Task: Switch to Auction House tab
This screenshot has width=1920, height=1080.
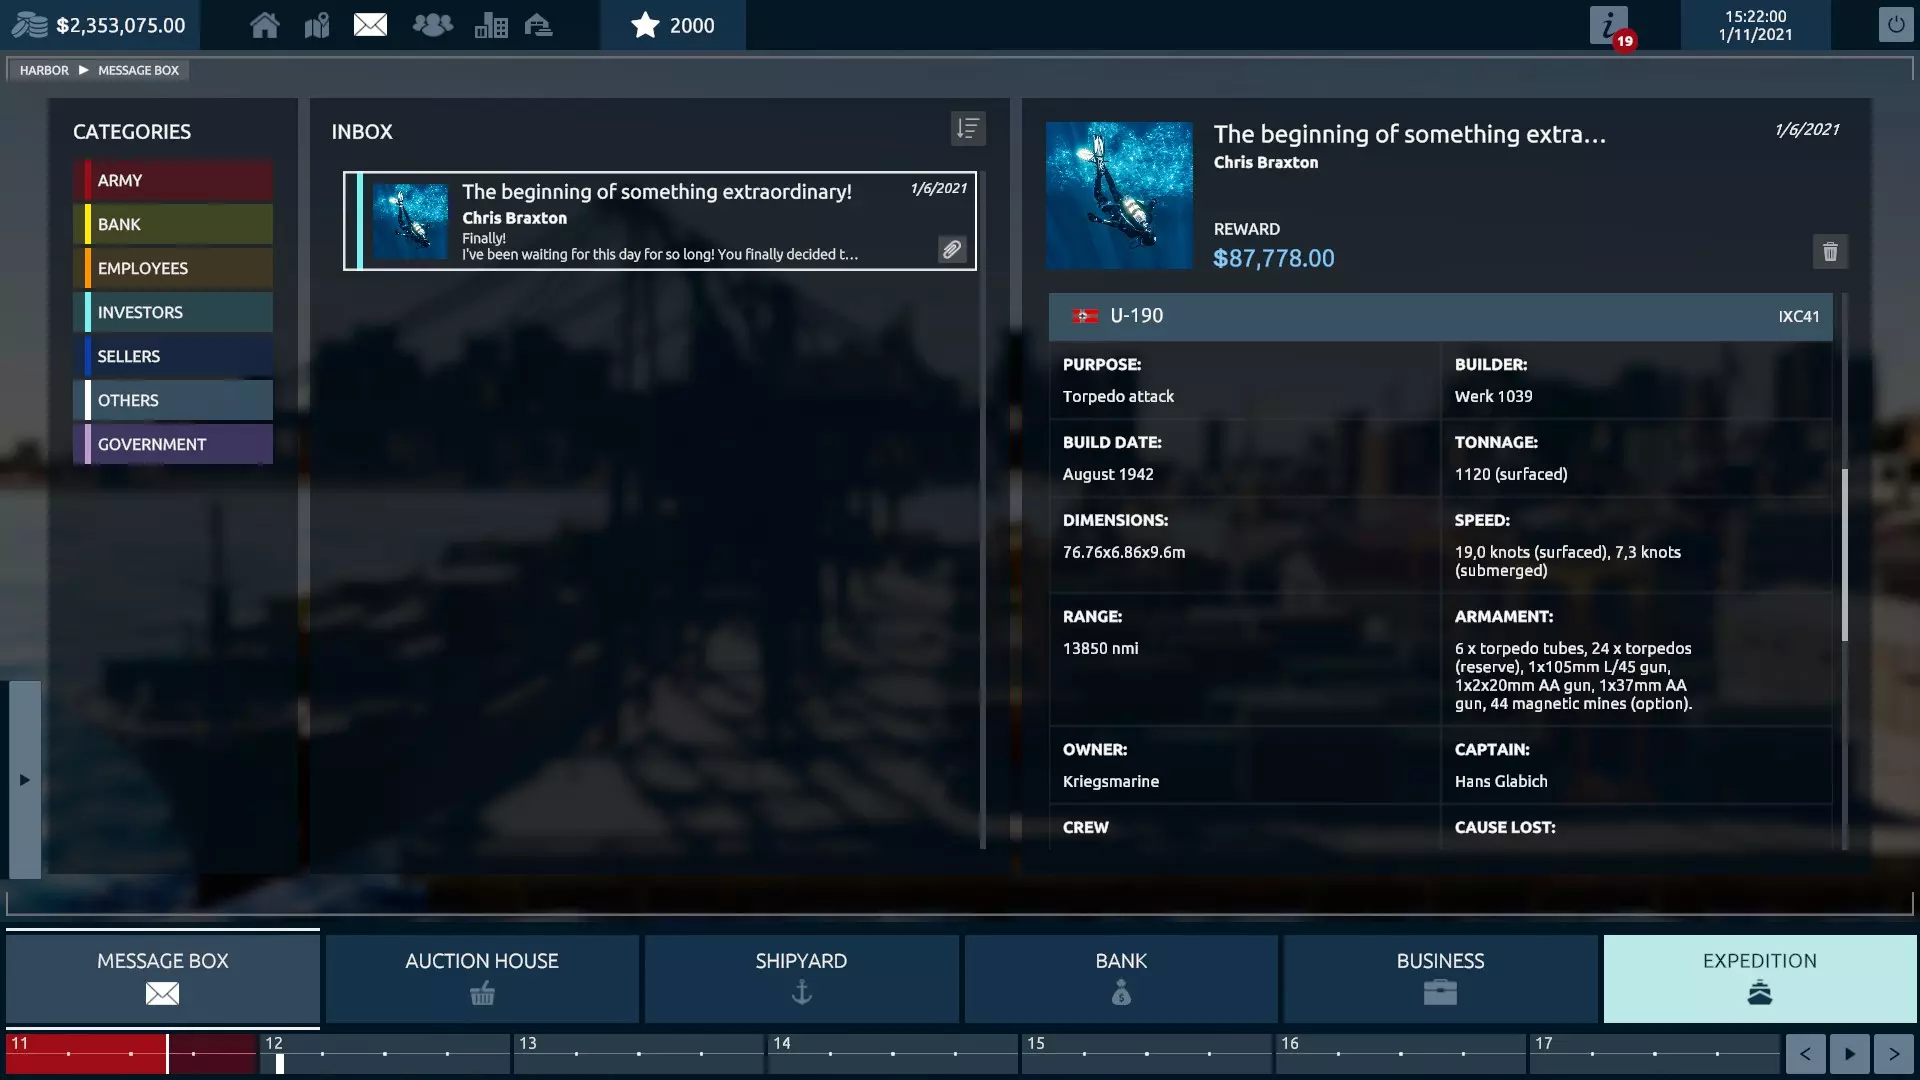Action: pos(482,977)
